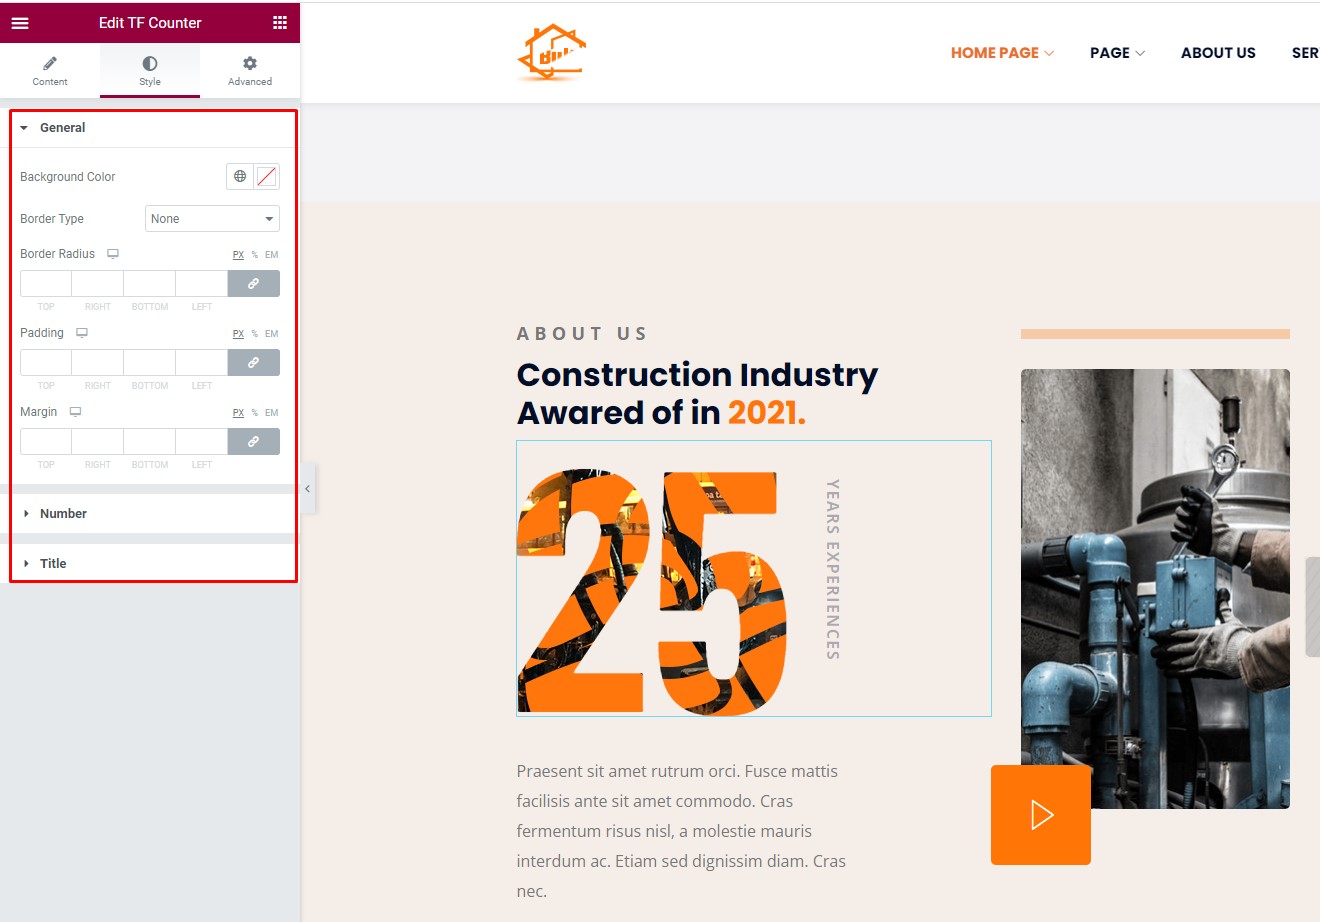Click Padding bottom value field
Image resolution: width=1320 pixels, height=922 pixels.
coord(150,363)
